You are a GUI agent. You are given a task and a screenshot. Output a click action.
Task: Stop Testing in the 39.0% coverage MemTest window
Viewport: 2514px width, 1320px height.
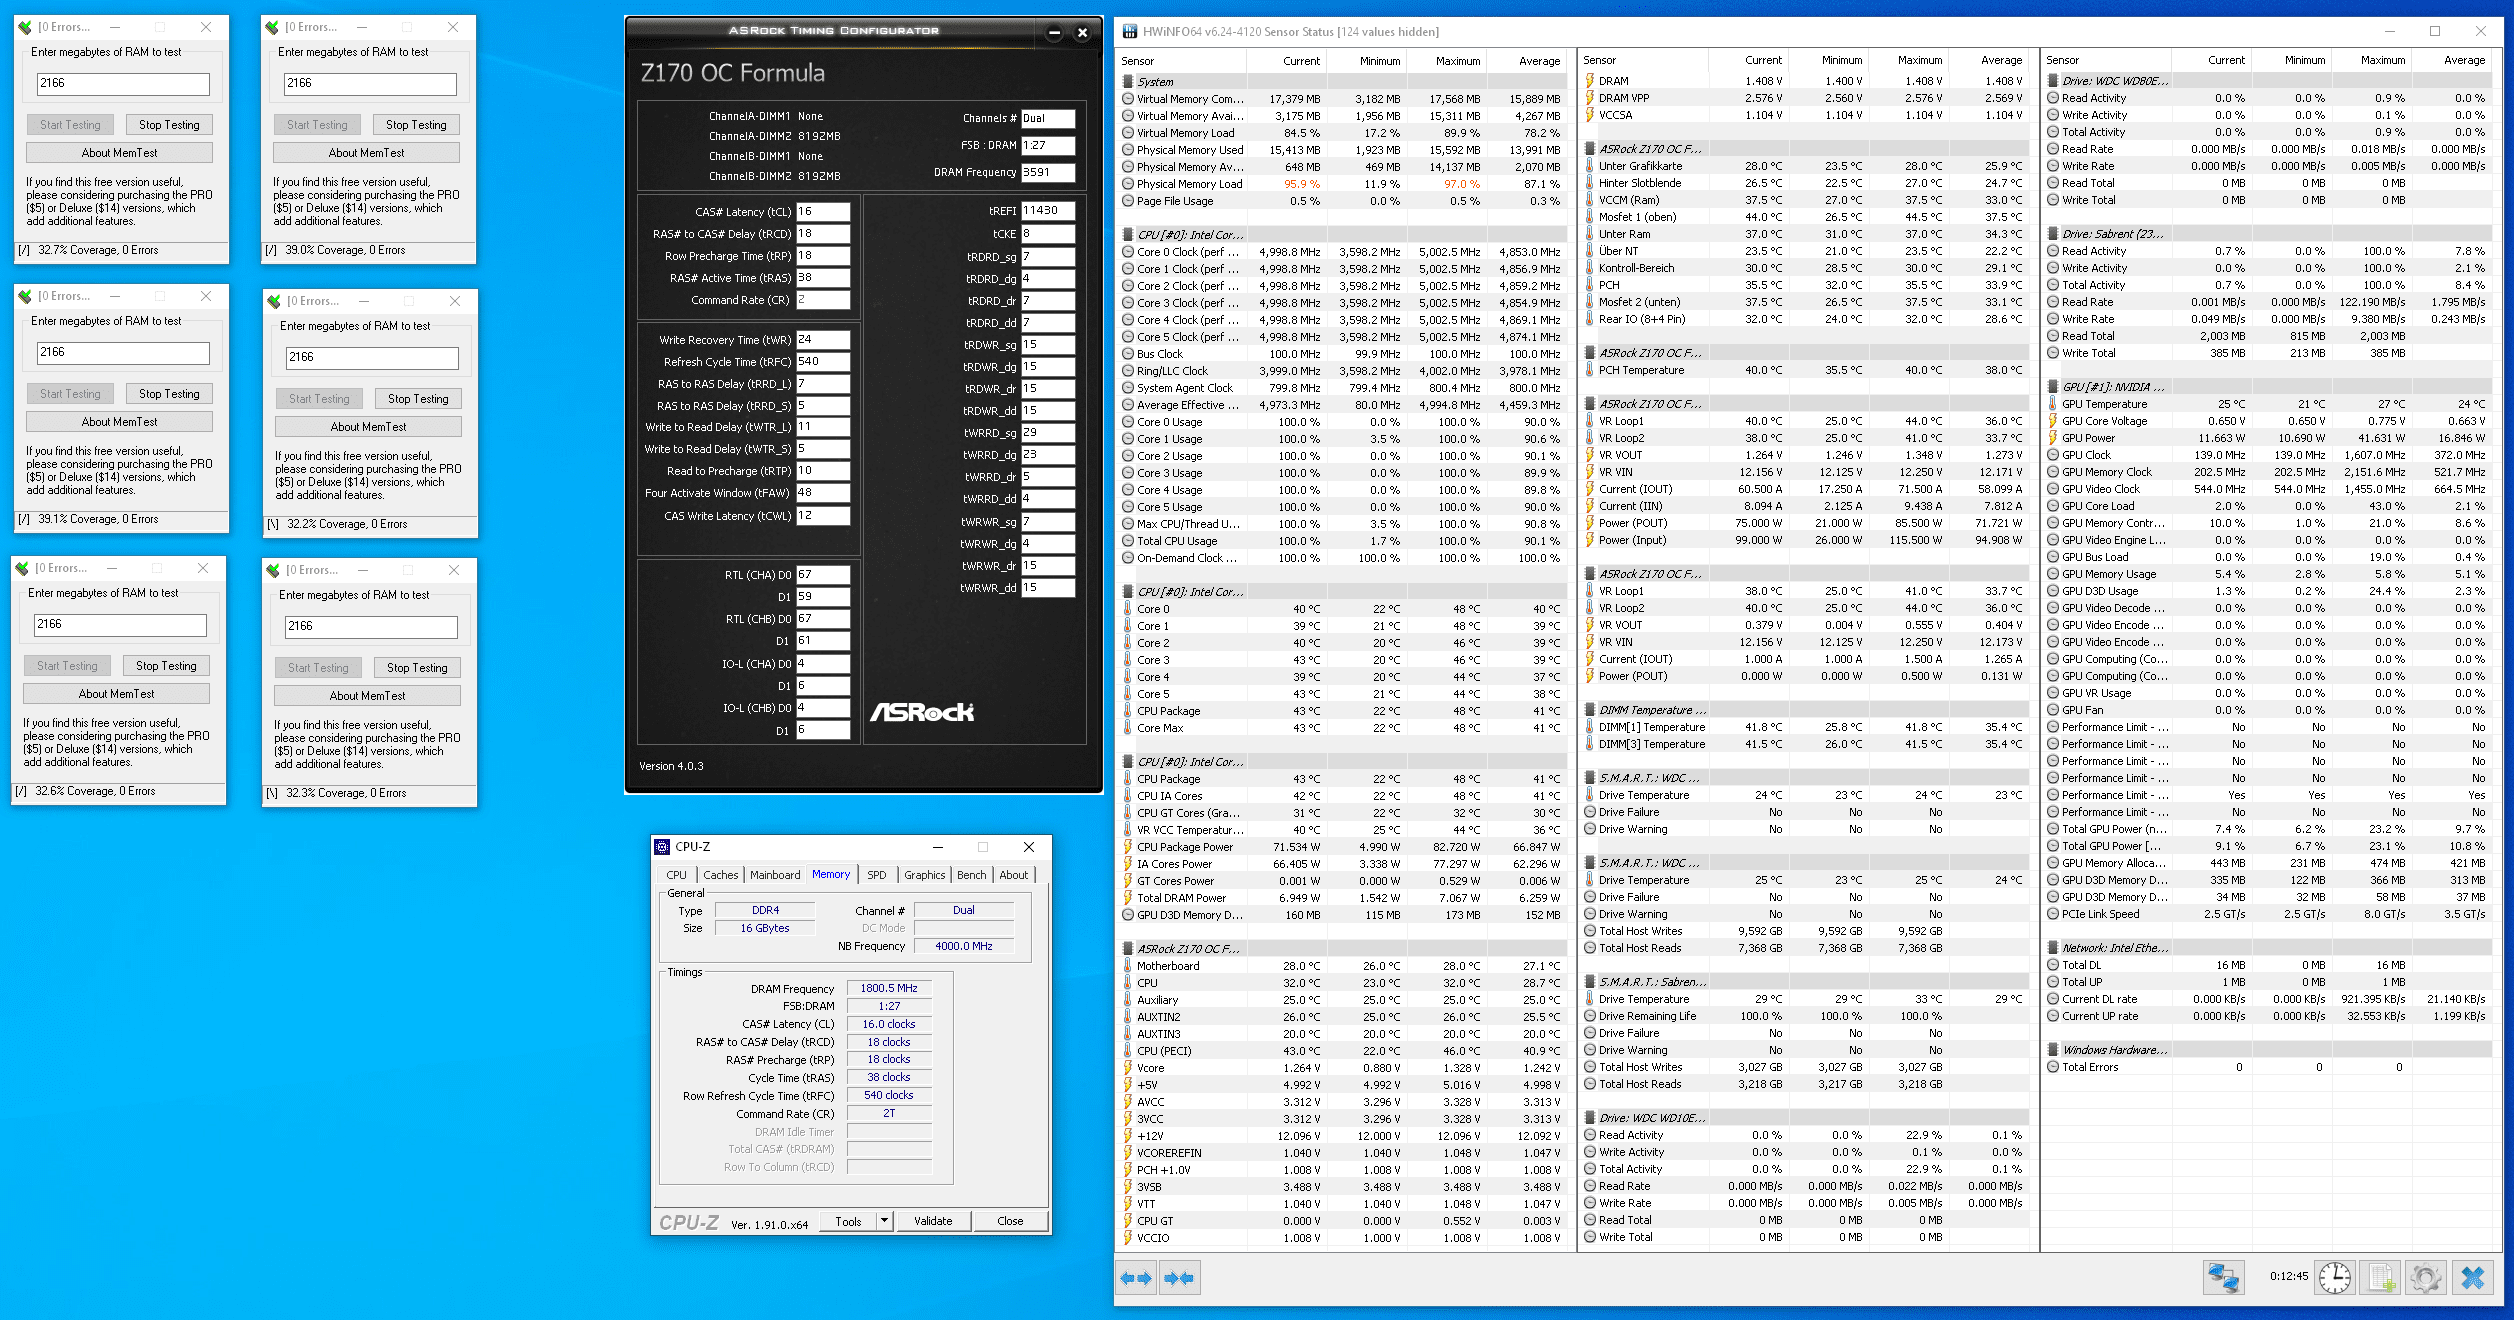coord(416,125)
